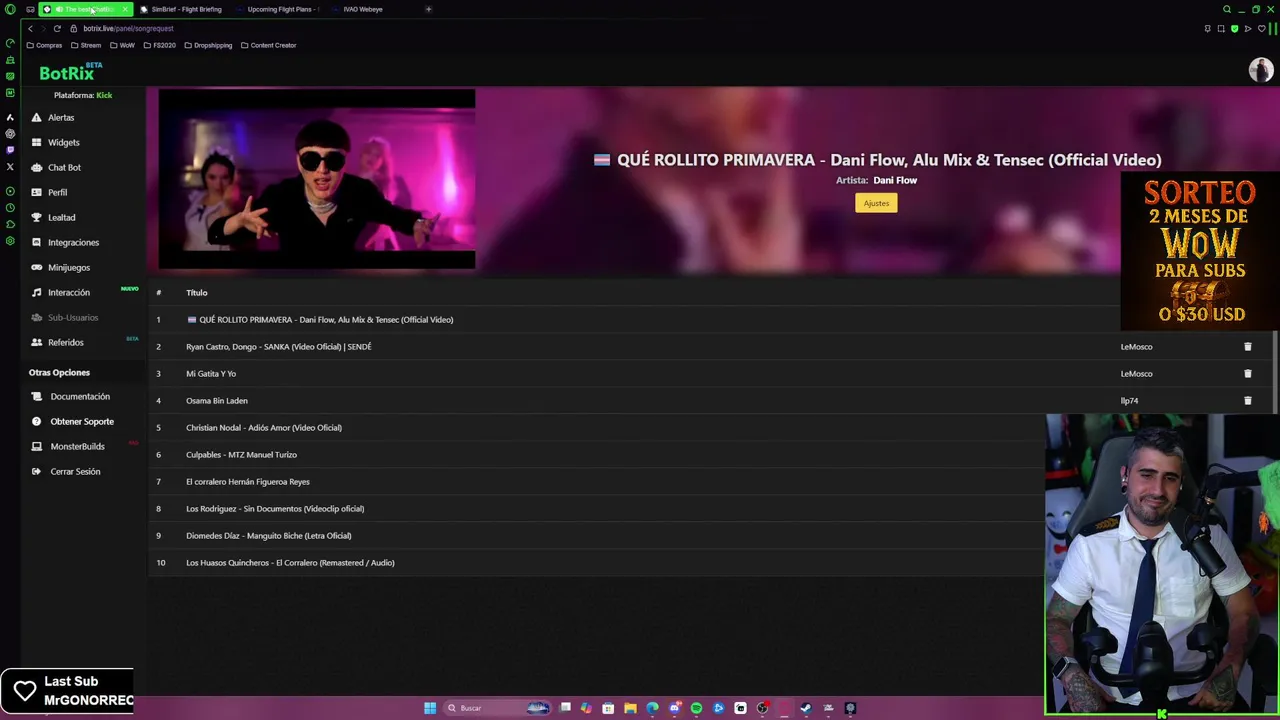Open the Compras bookmark folder
Viewport: 1280px width, 720px height.
click(44, 45)
